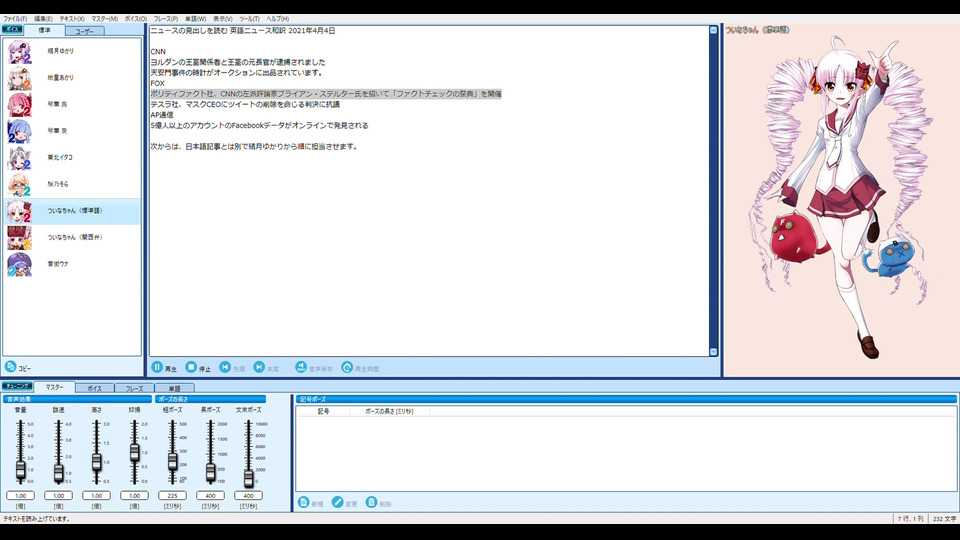Switch to フレーズ tuning tab
Image resolution: width=960 pixels, height=540 pixels.
coord(134,388)
